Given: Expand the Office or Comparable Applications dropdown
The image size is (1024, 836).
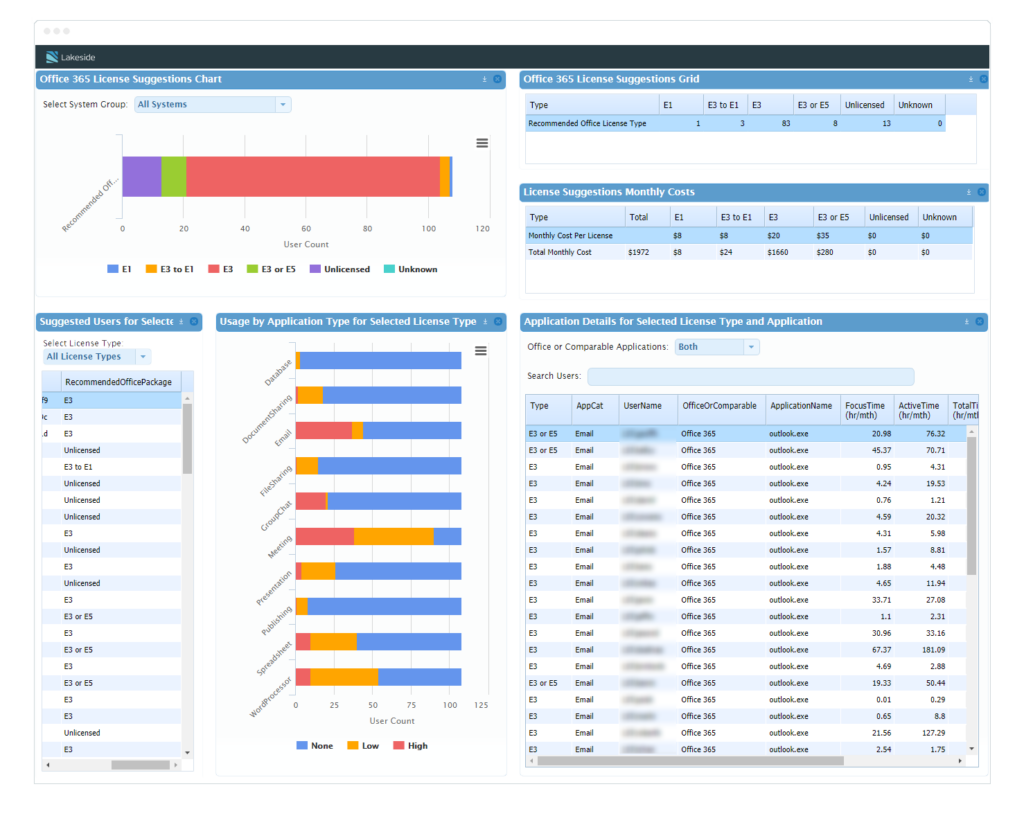Looking at the screenshot, I should pos(750,347).
